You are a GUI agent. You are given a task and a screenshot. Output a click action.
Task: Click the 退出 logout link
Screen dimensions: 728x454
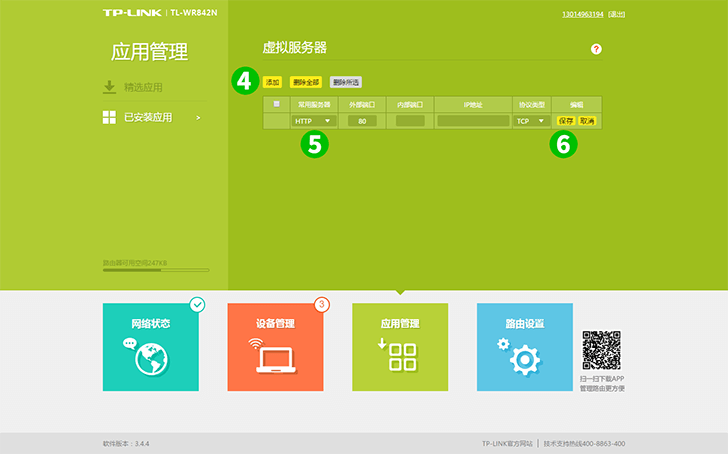pyautogui.click(x=617, y=14)
